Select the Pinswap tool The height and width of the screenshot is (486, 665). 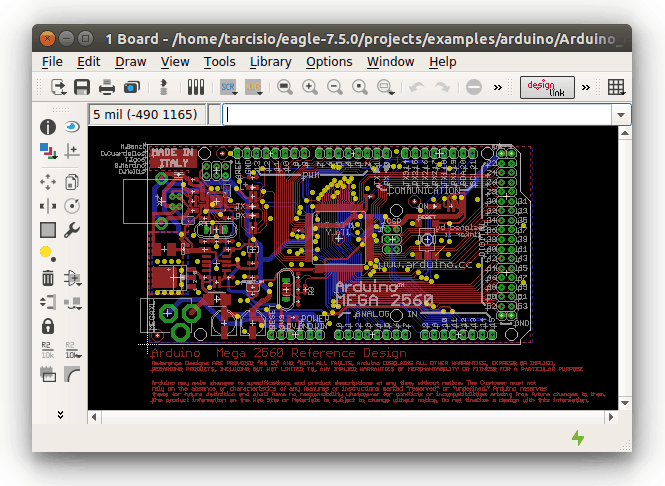pyautogui.click(x=48, y=302)
